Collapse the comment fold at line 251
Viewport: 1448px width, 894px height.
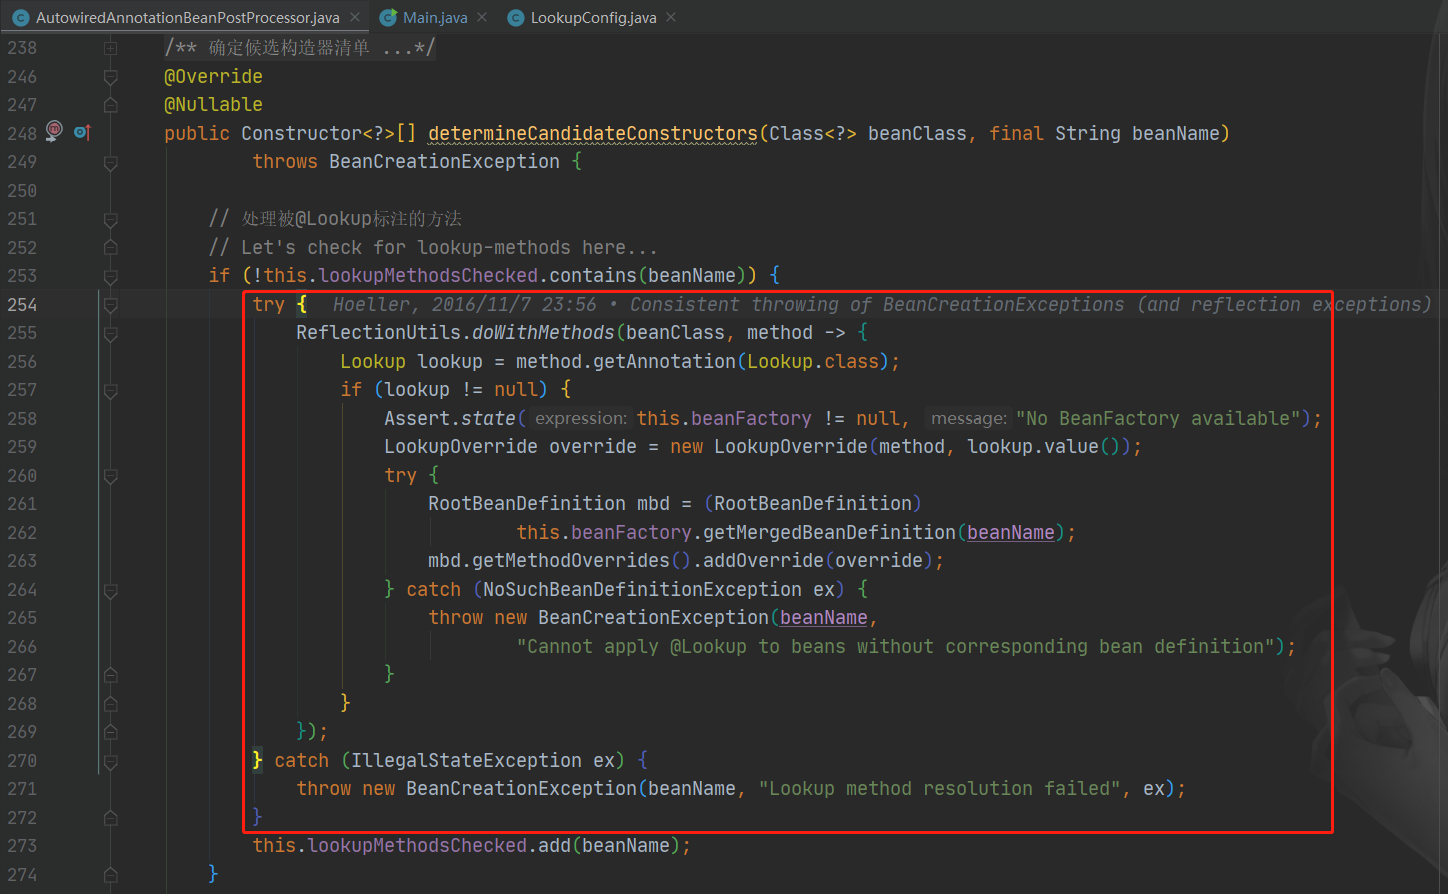click(x=111, y=219)
